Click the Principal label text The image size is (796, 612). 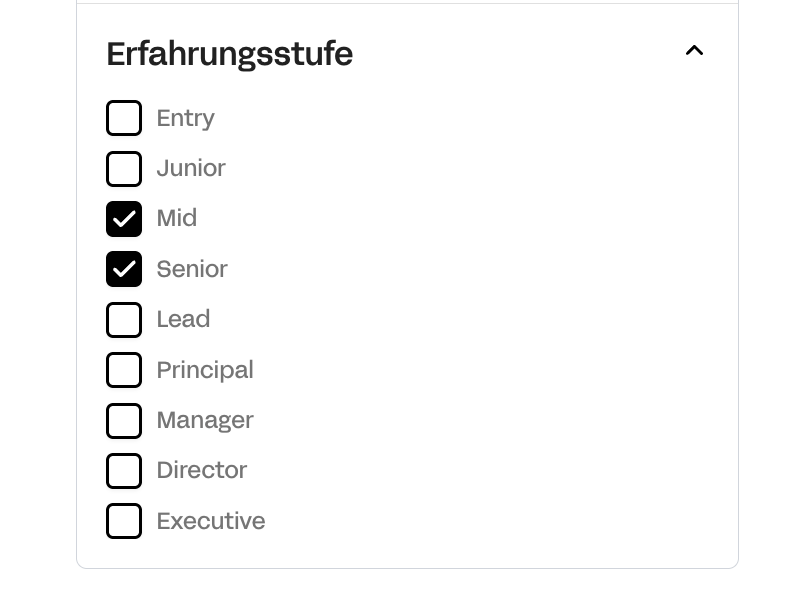point(205,370)
